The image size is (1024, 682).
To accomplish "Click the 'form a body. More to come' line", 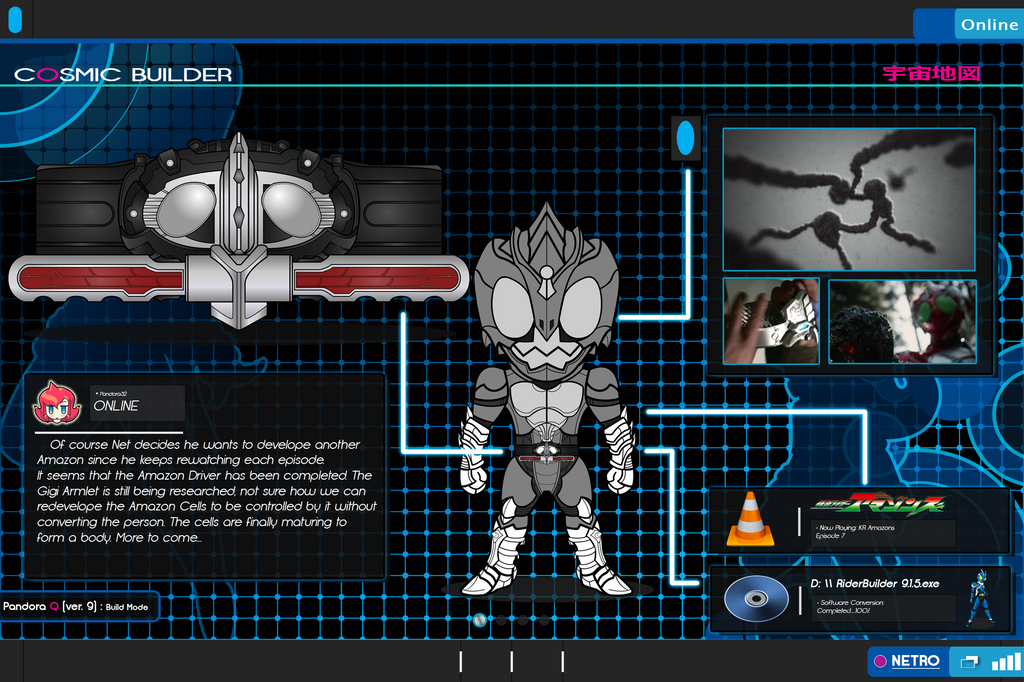I will coord(120,538).
